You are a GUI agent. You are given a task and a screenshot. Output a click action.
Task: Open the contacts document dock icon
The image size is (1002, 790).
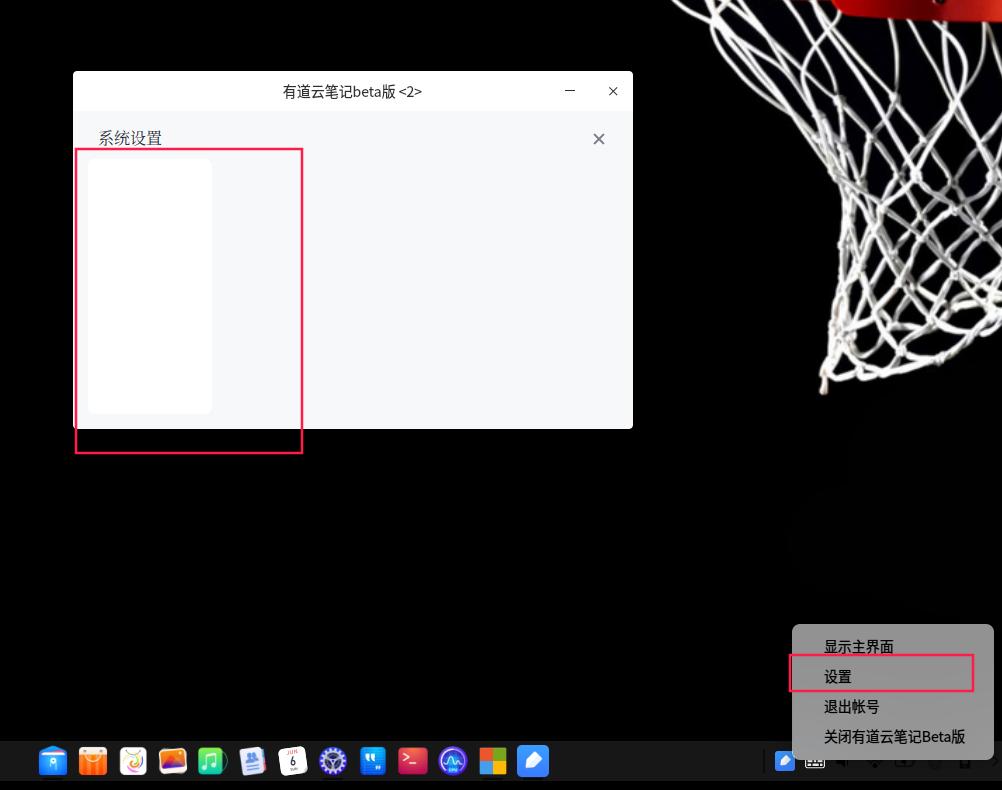[x=252, y=761]
